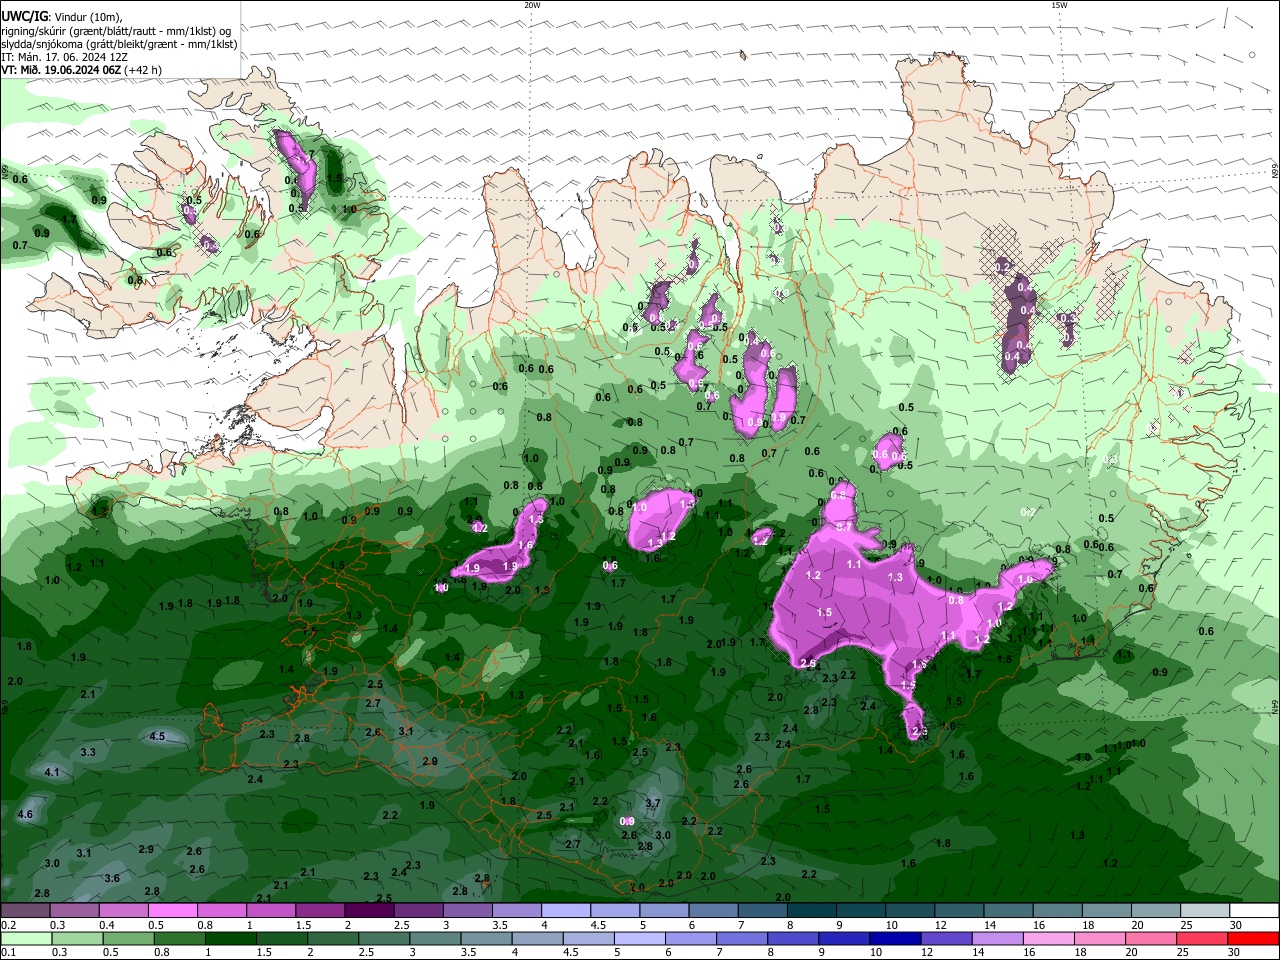Select the '4.6' rainfall value on the map

point(26,814)
